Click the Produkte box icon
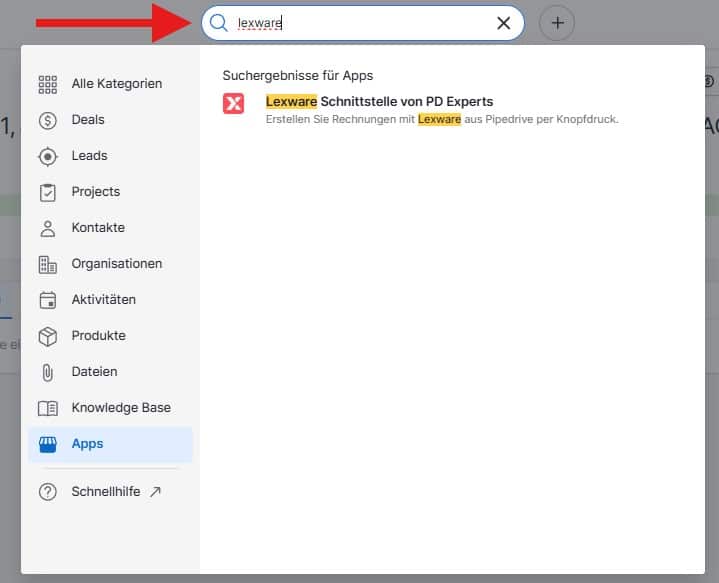The image size is (719, 583). [48, 336]
